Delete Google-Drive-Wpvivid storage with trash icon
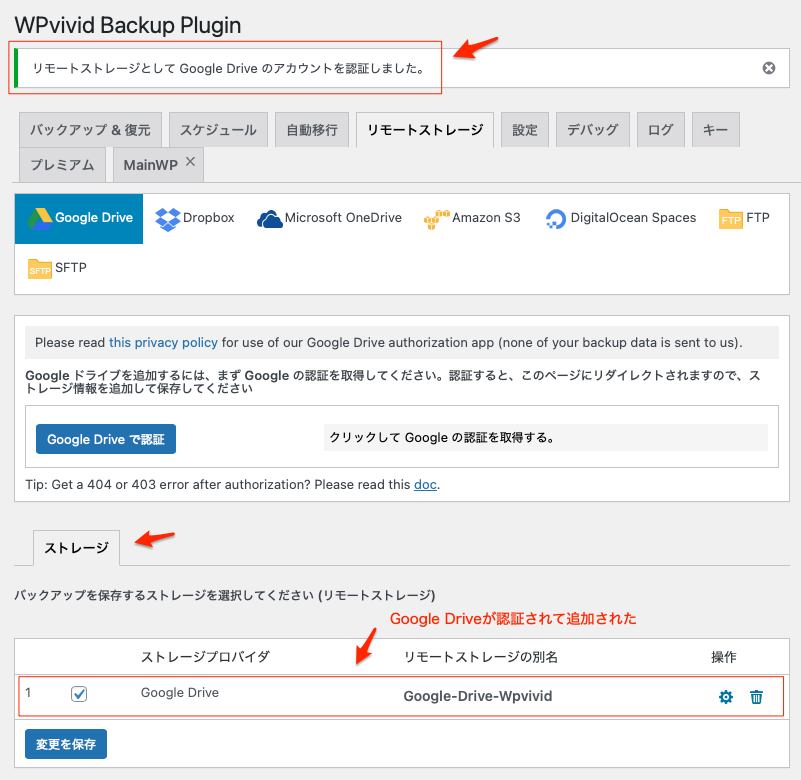Image resolution: width=801 pixels, height=780 pixels. click(x=756, y=697)
